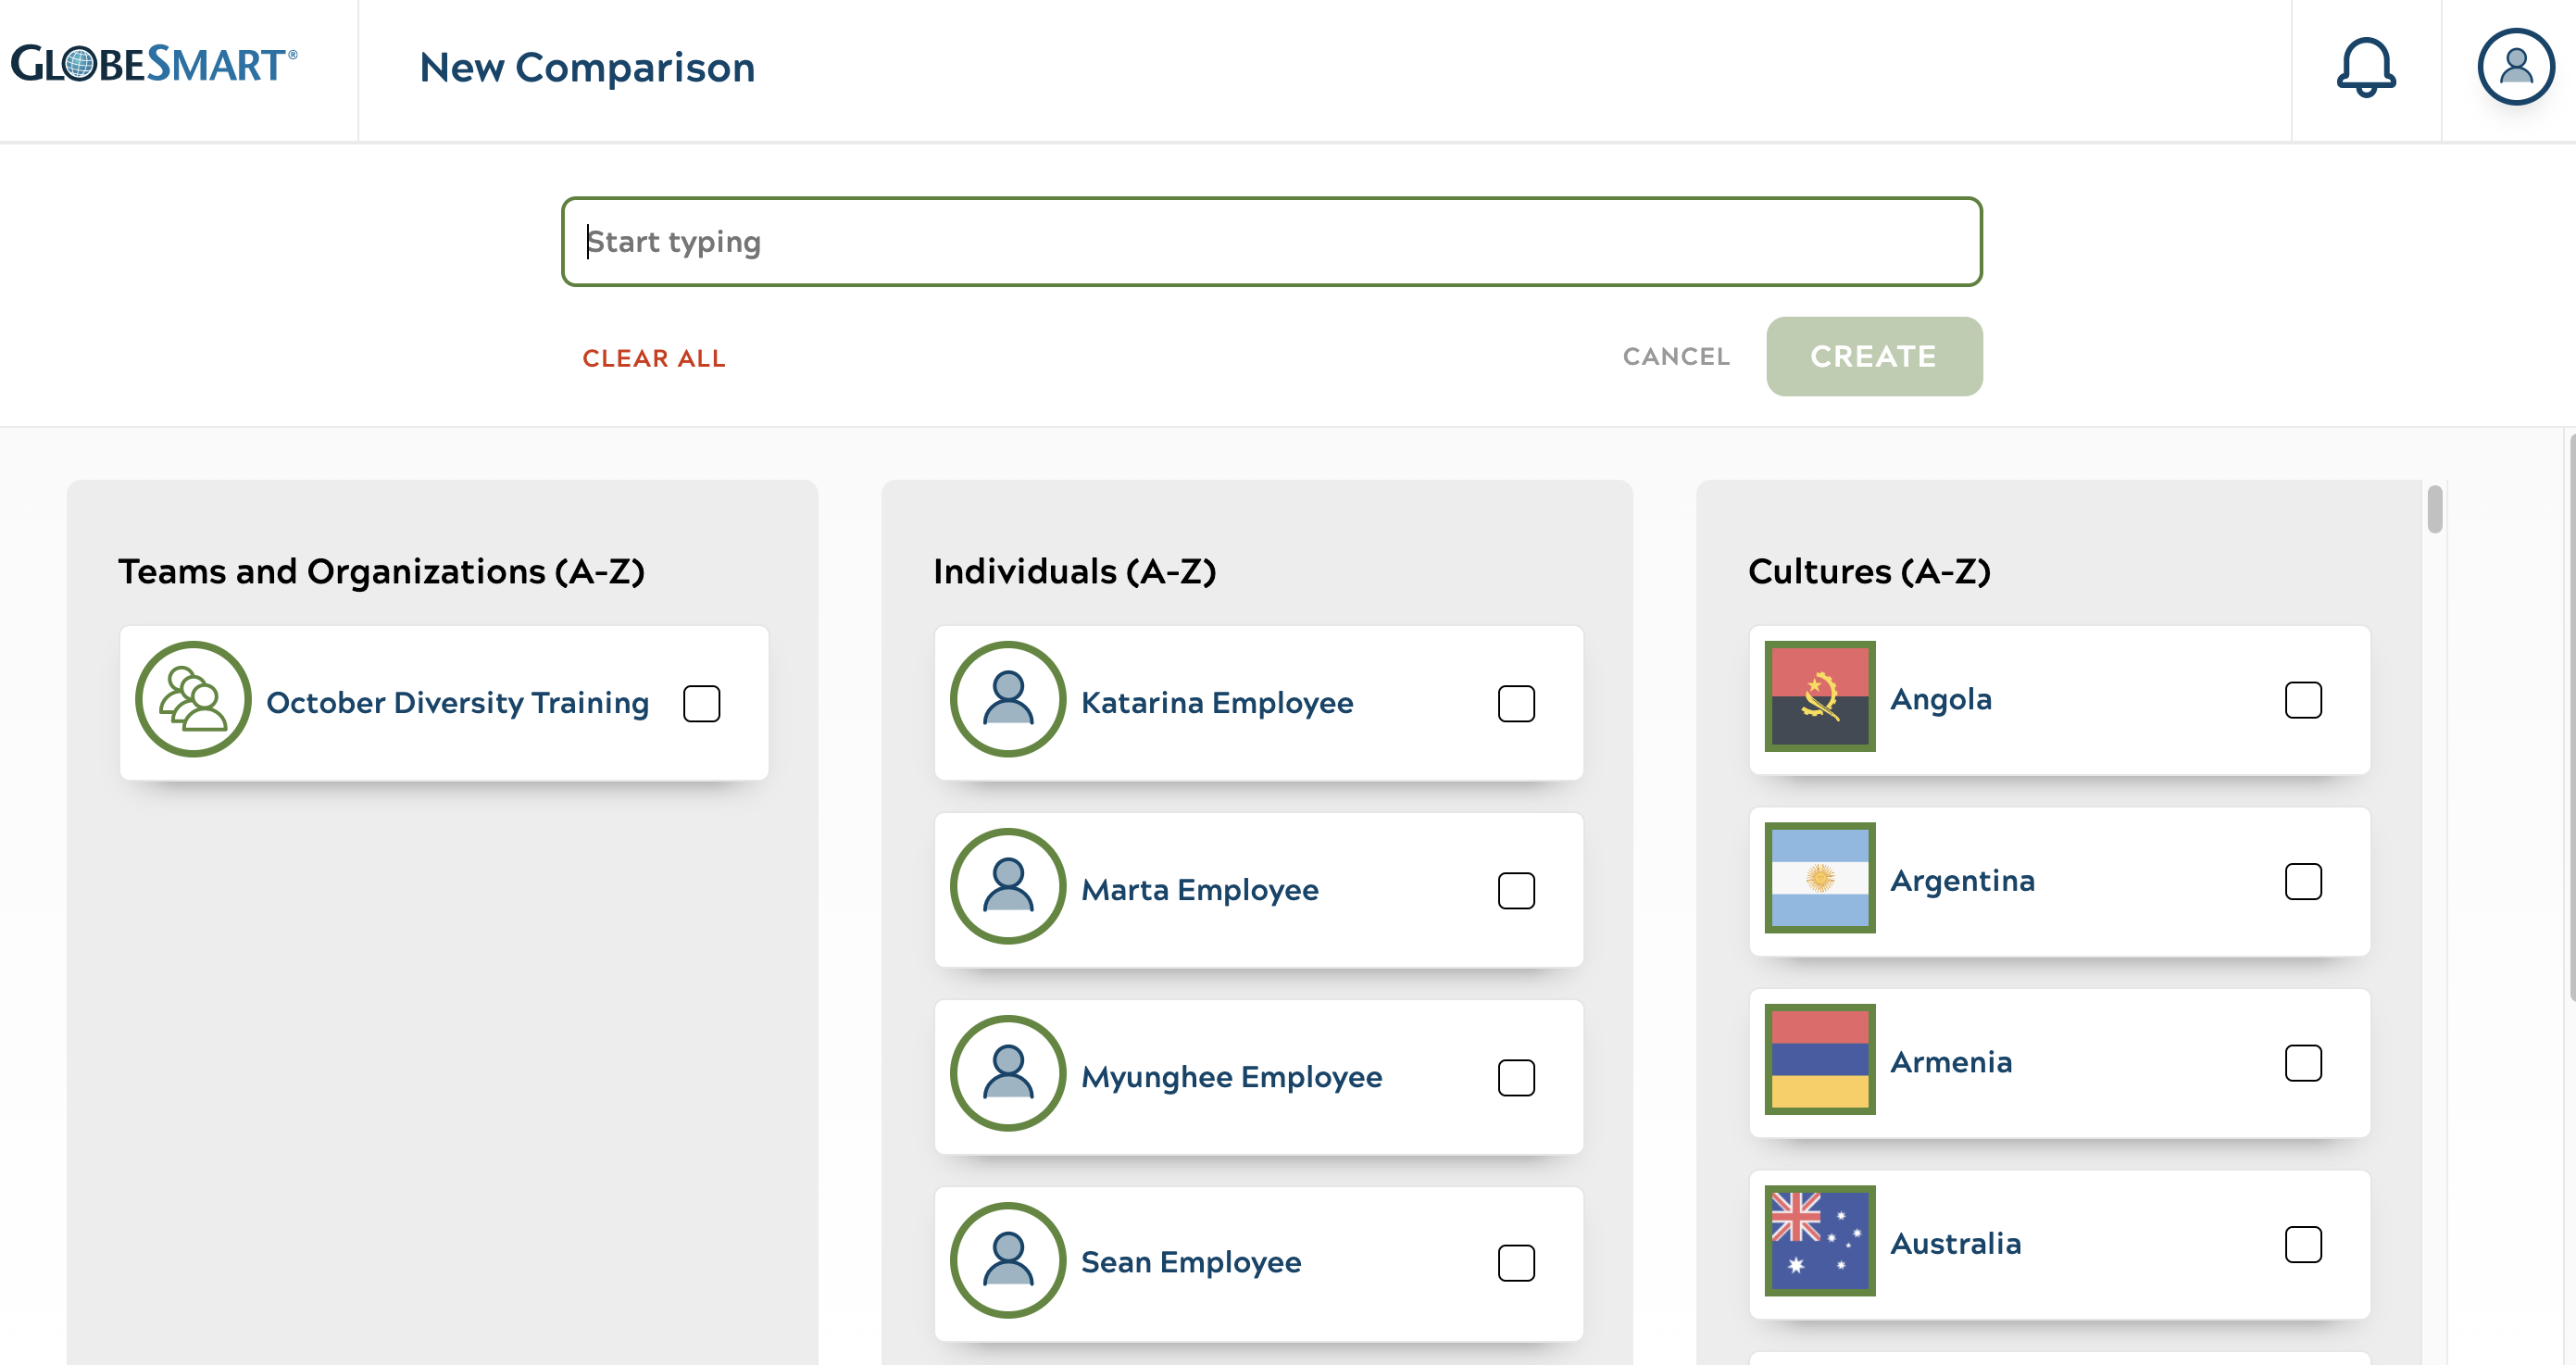Click Myunghee Employee's avatar icon
The image size is (2576, 1365).
point(1008,1073)
